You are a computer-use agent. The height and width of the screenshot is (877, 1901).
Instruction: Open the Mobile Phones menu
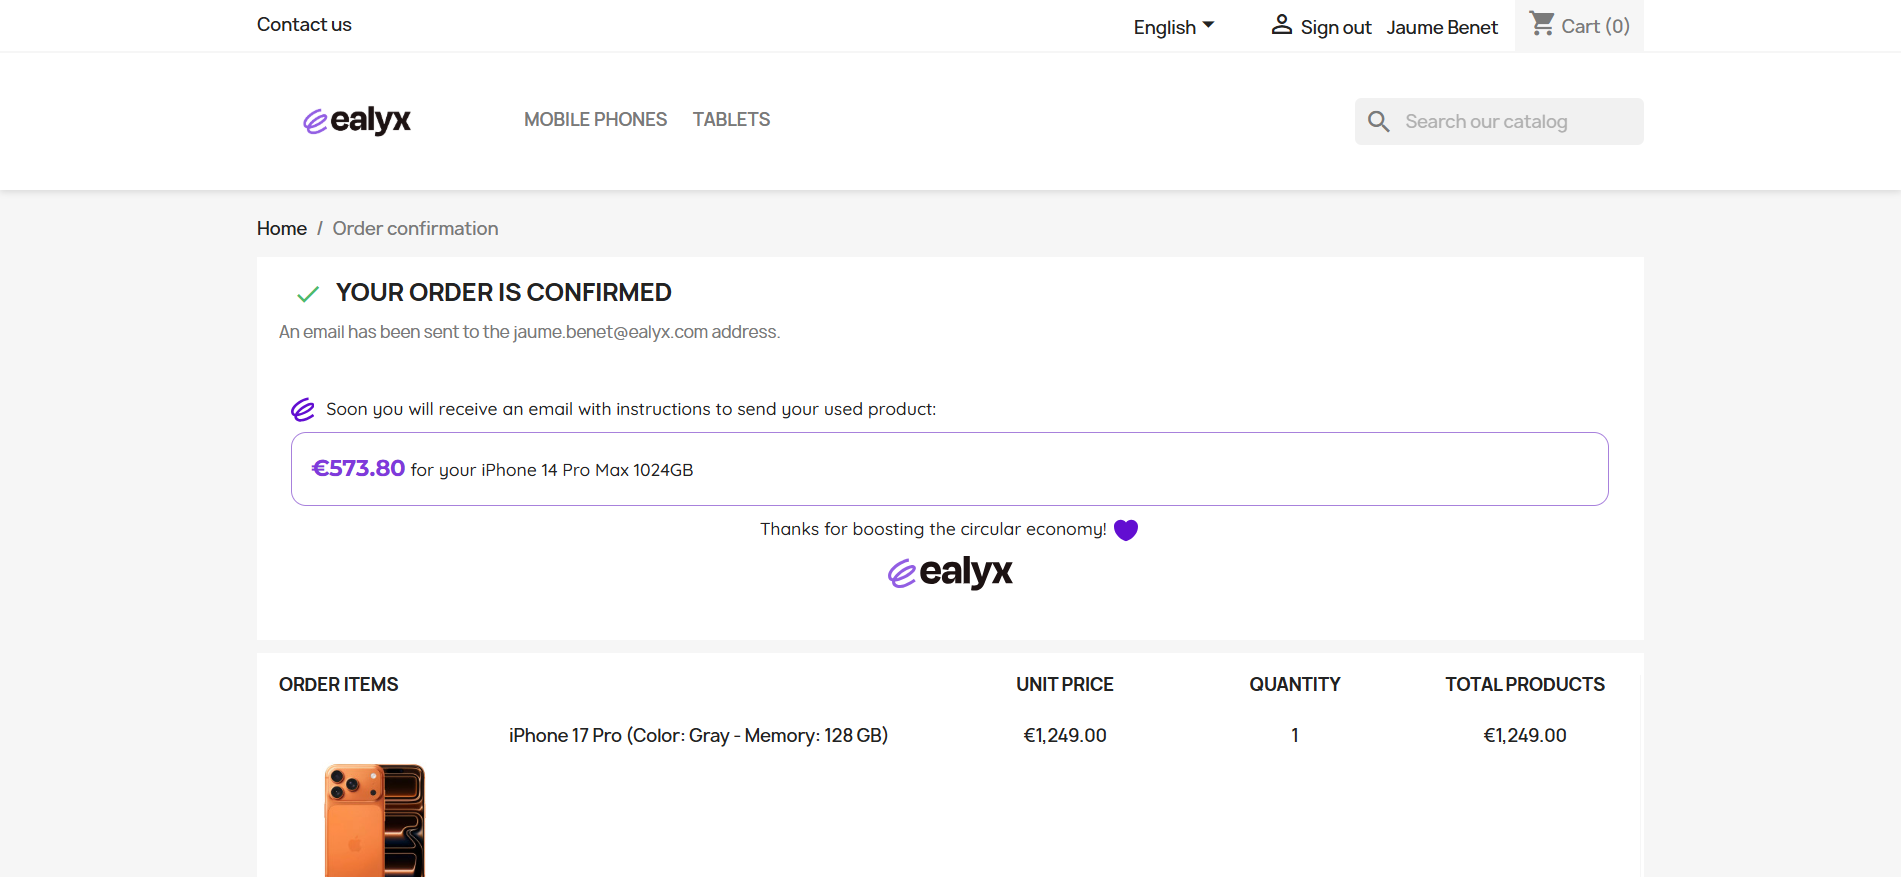[595, 120]
